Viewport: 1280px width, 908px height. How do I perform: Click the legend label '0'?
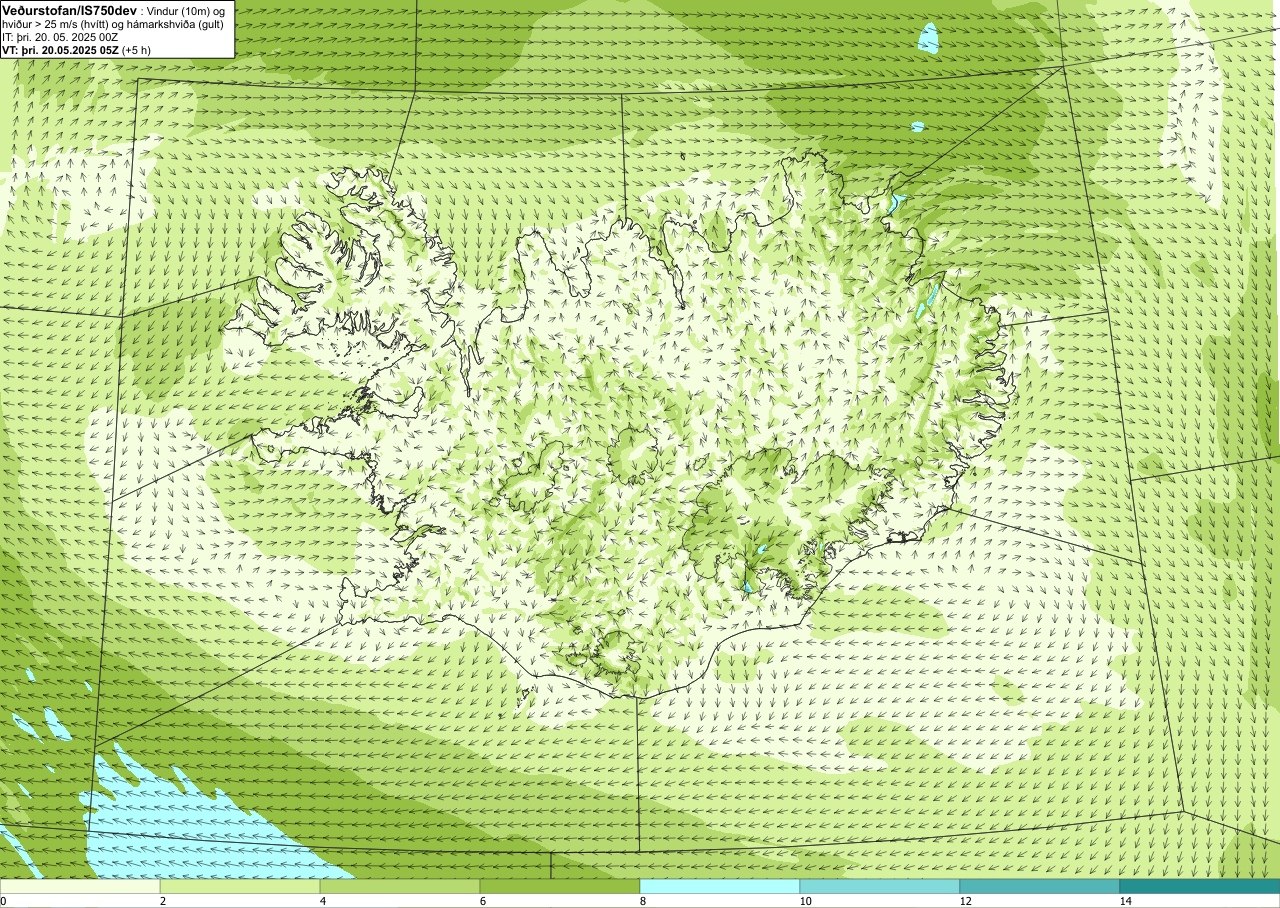click(3, 901)
